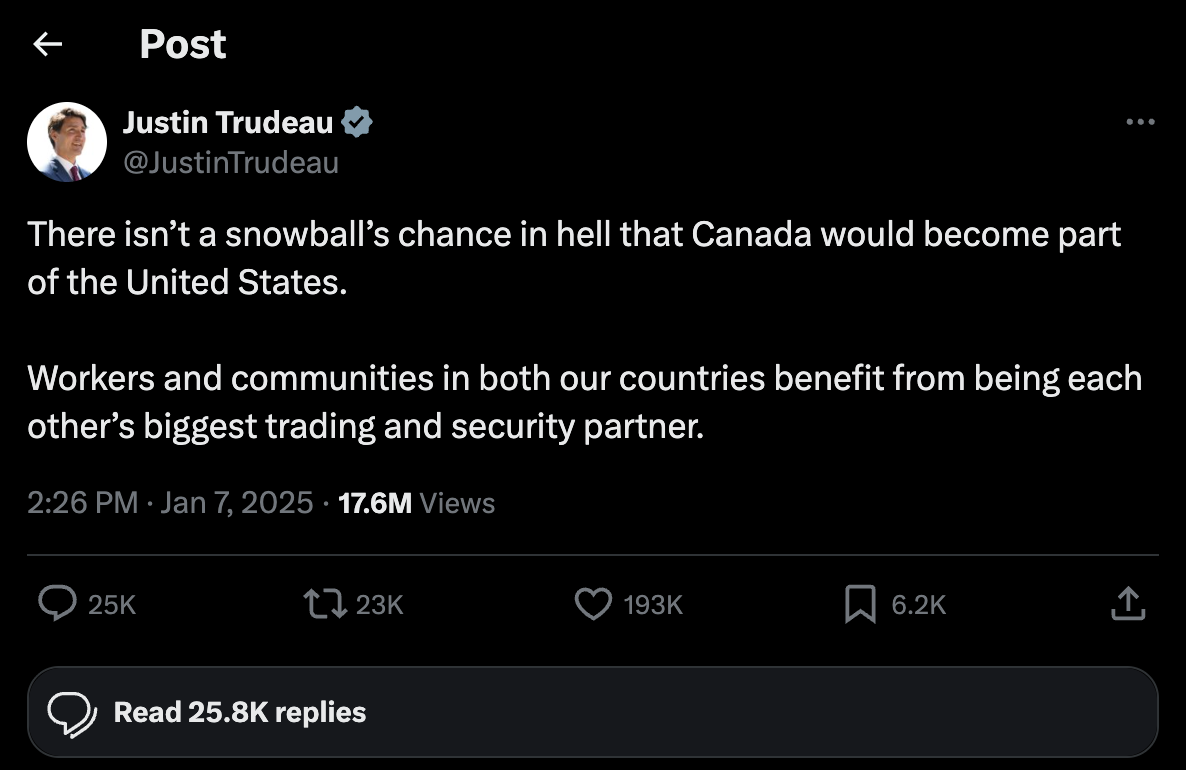
Task: Open the three-dot more options menu
Action: tap(1139, 121)
